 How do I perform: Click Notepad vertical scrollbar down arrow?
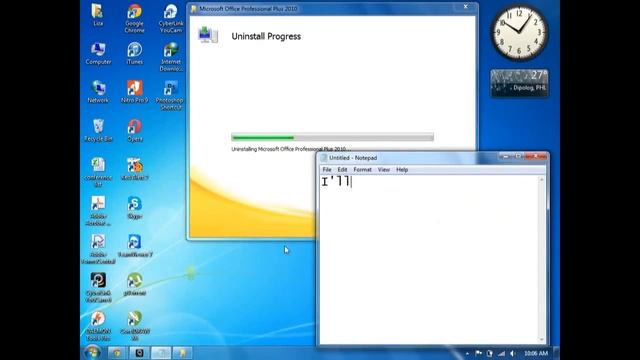tap(542, 340)
